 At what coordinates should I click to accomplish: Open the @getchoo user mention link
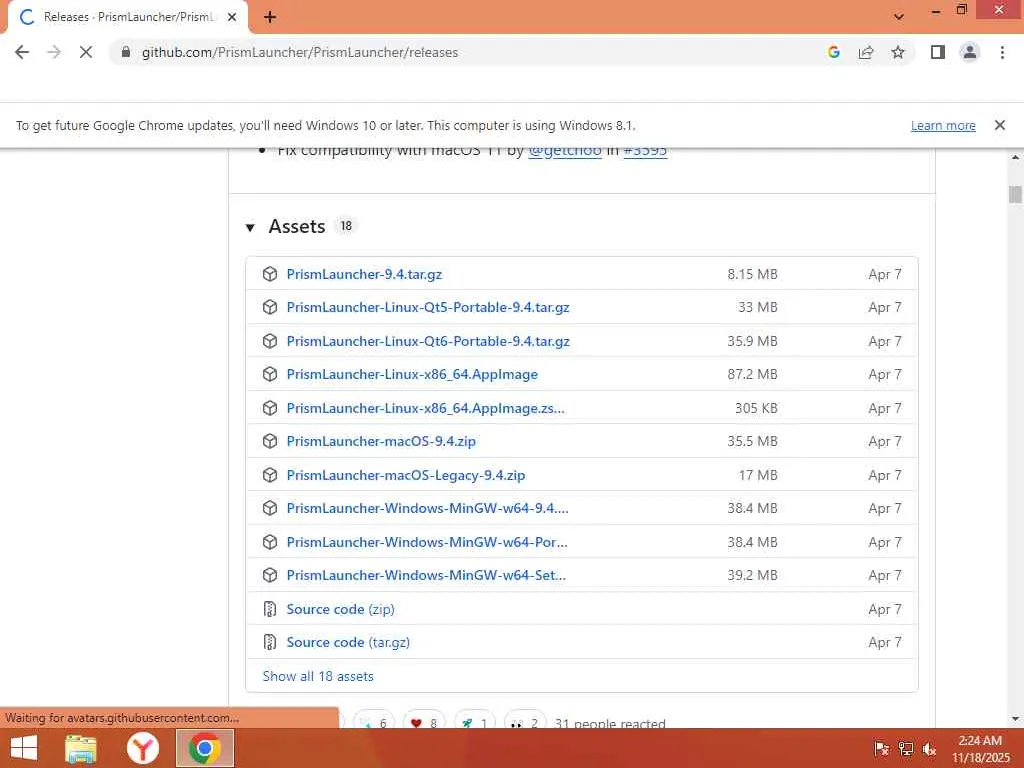(x=564, y=152)
